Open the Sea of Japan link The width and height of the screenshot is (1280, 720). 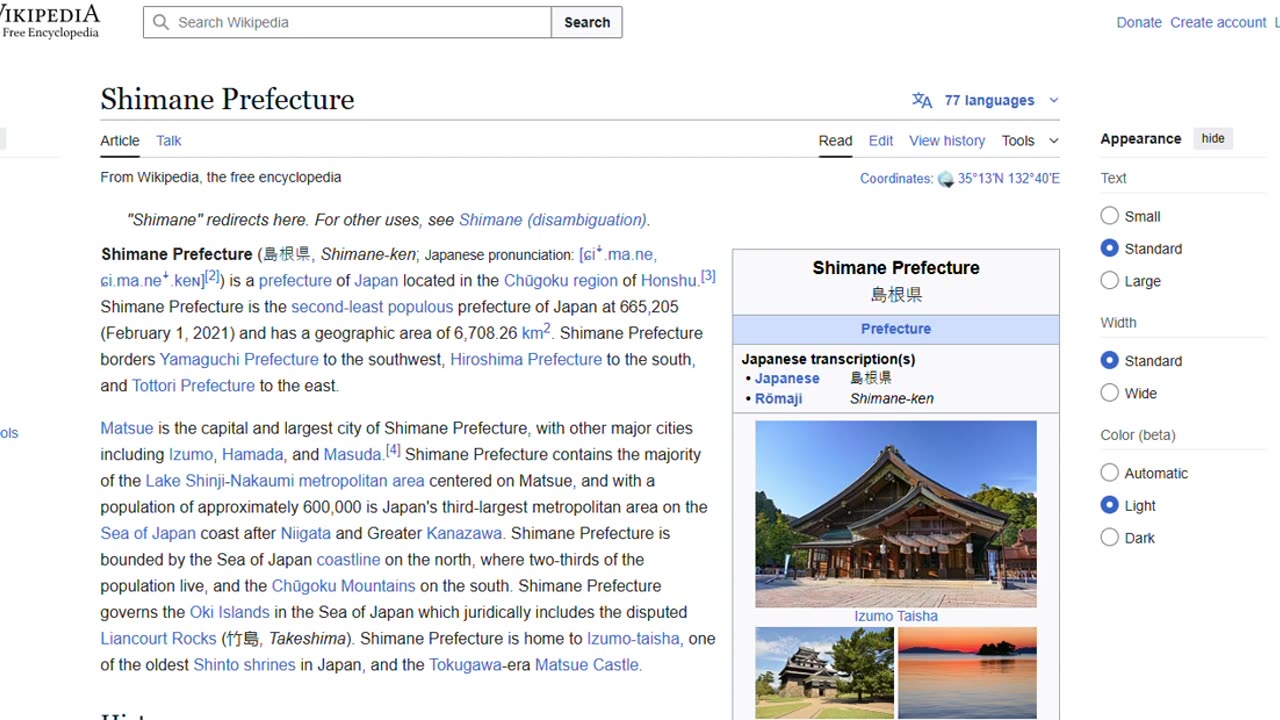(x=148, y=533)
